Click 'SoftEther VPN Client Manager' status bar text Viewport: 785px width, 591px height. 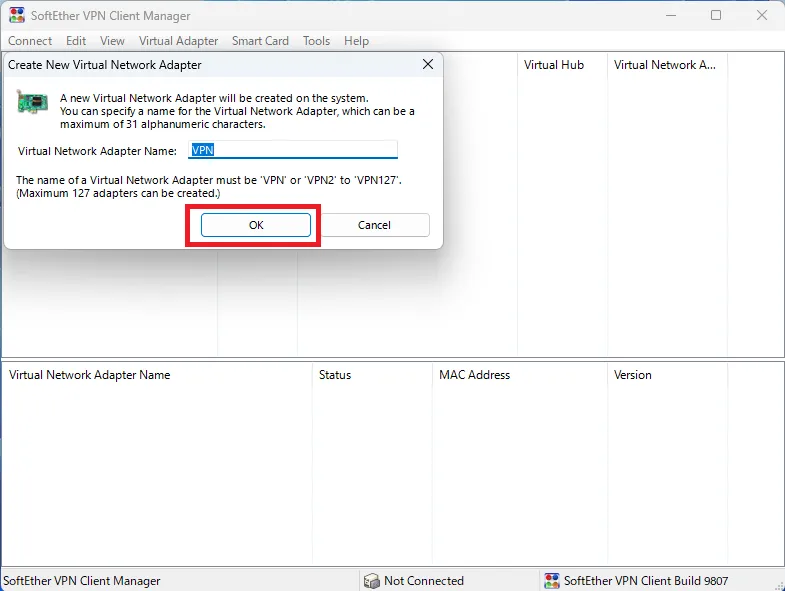coord(82,580)
